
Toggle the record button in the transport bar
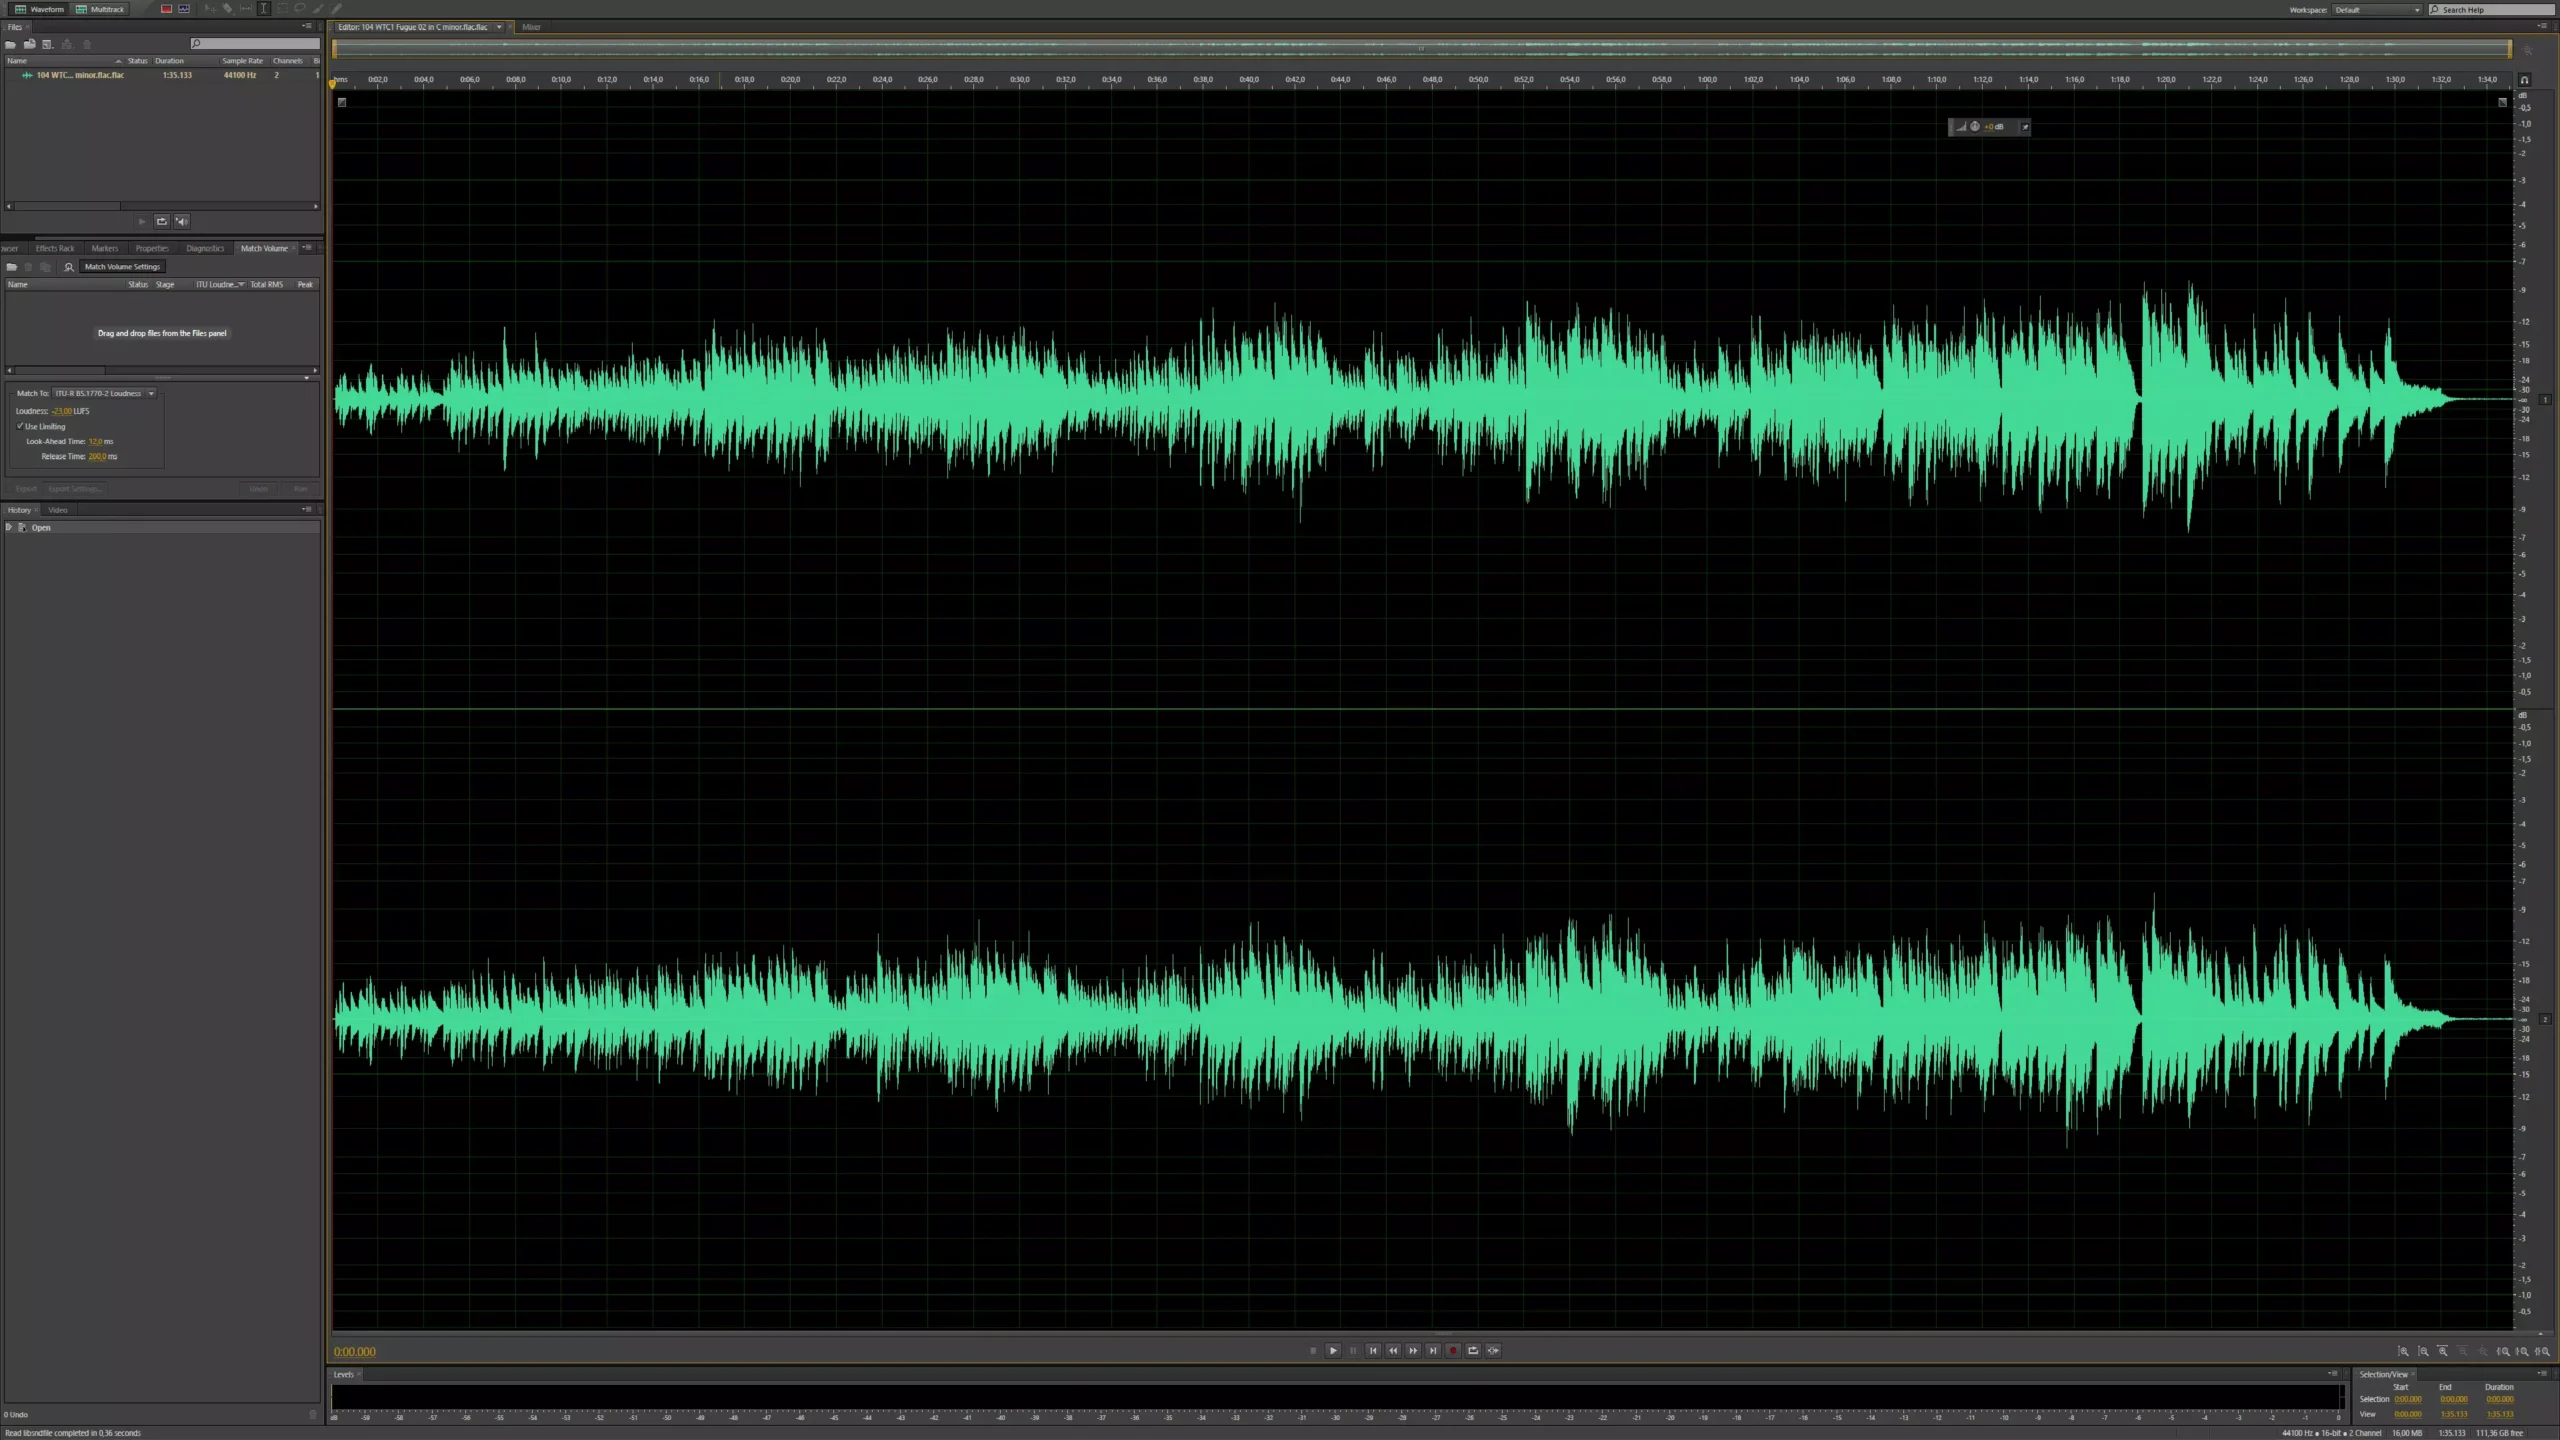[1452, 1350]
